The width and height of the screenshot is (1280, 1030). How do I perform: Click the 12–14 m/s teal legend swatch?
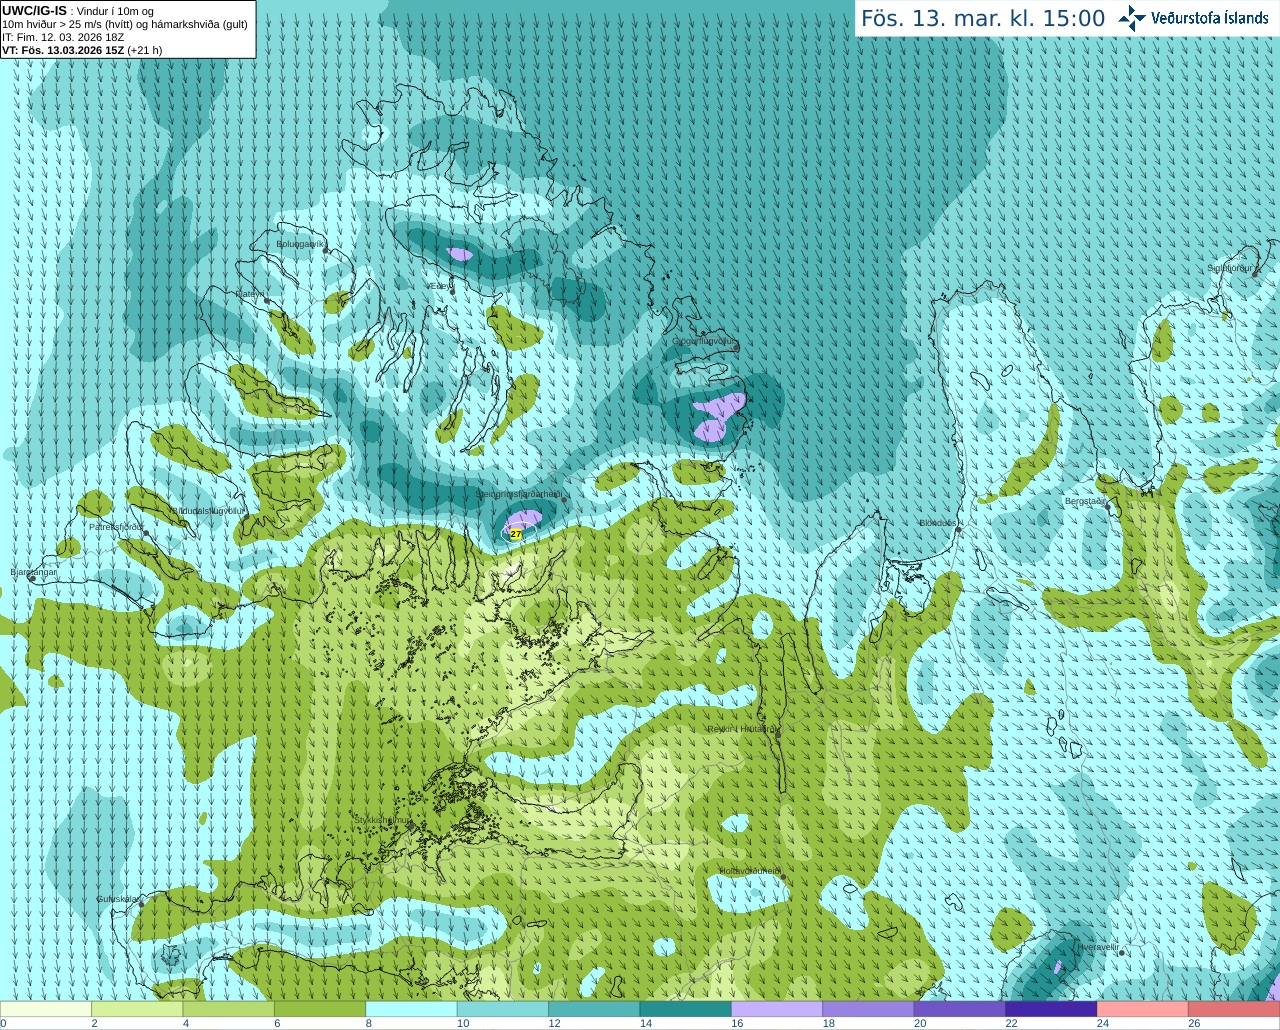[594, 1009]
